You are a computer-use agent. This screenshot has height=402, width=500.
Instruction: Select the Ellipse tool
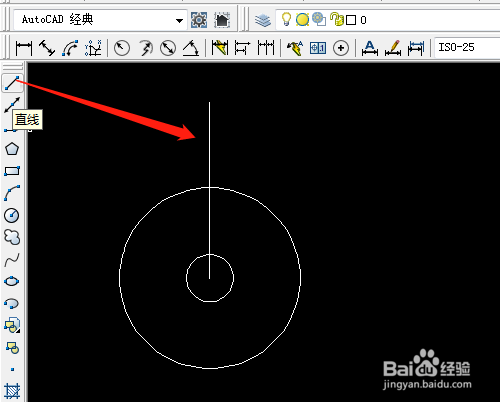pos(12,282)
